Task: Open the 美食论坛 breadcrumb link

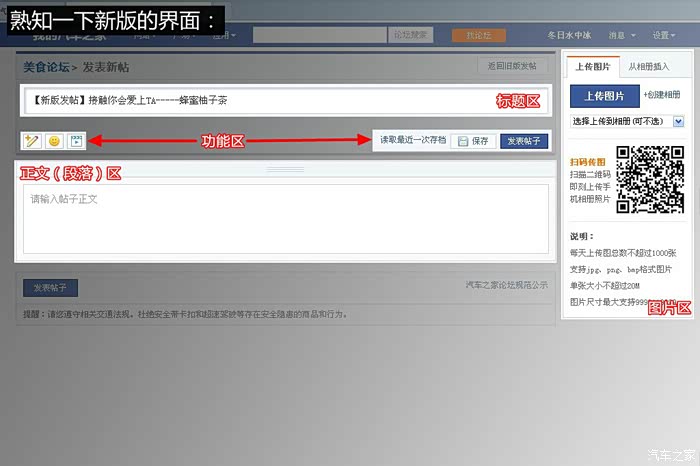Action: pos(46,67)
